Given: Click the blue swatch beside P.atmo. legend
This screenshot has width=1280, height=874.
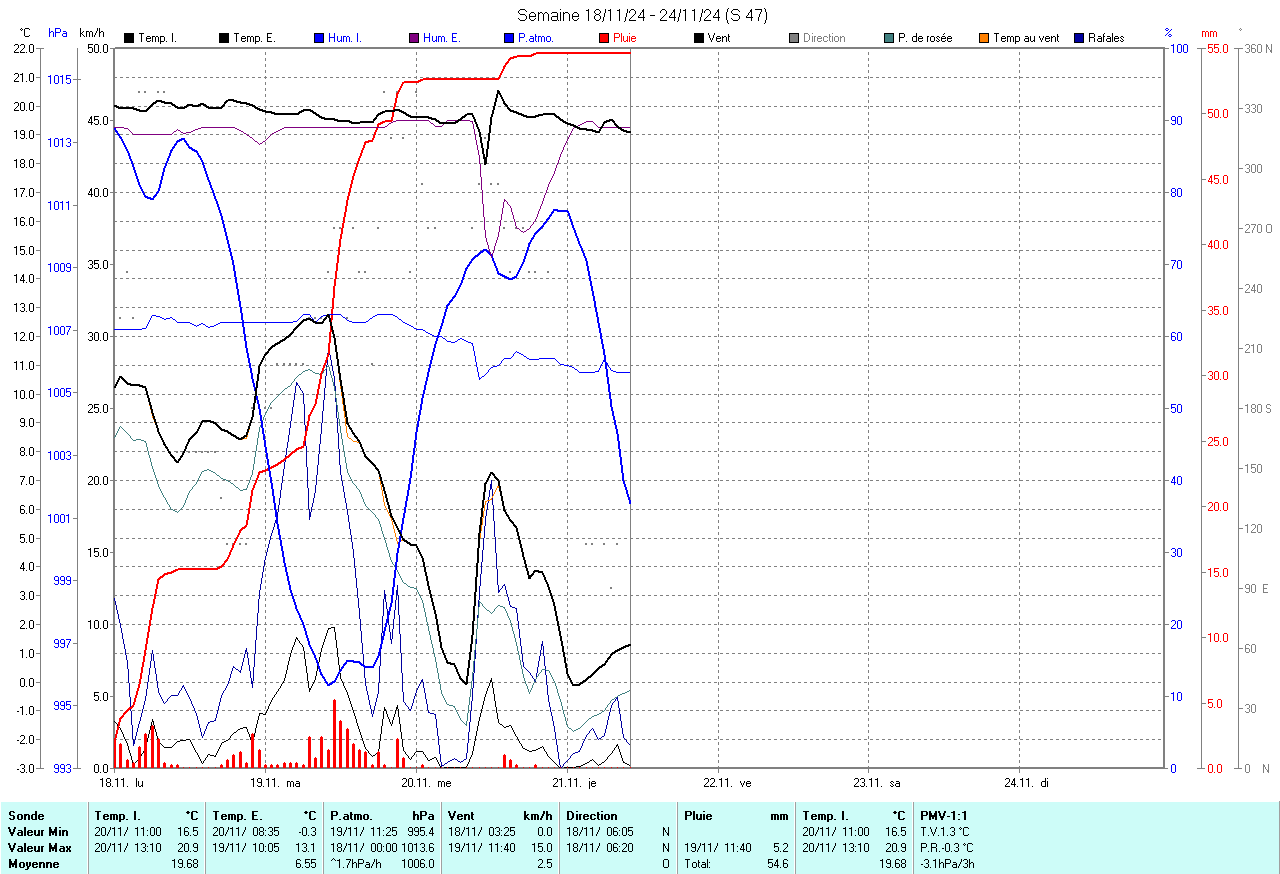Looking at the screenshot, I should coord(508,38).
